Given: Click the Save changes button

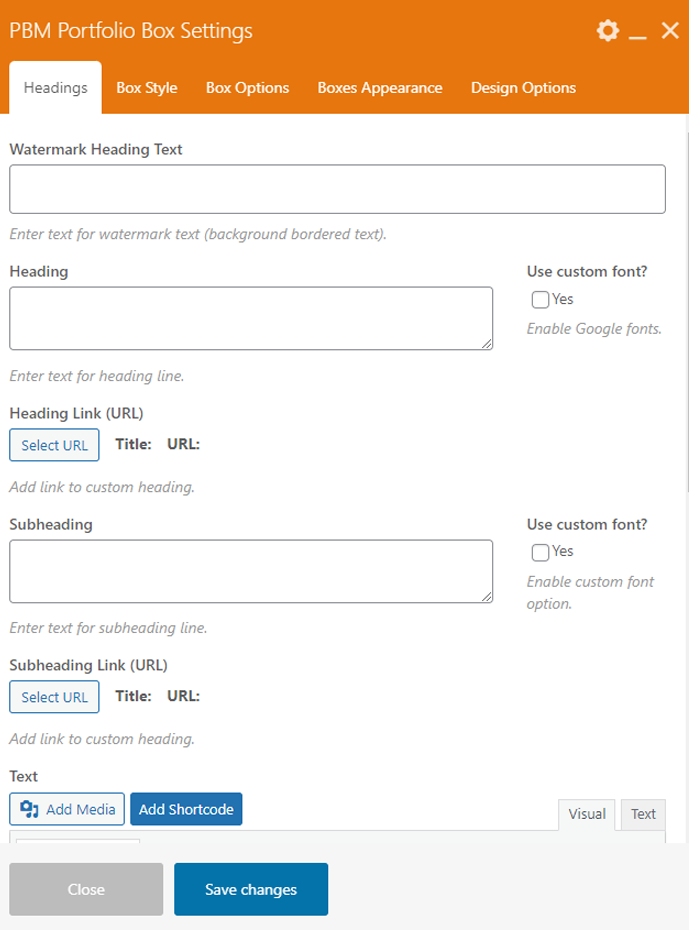Looking at the screenshot, I should tap(251, 889).
